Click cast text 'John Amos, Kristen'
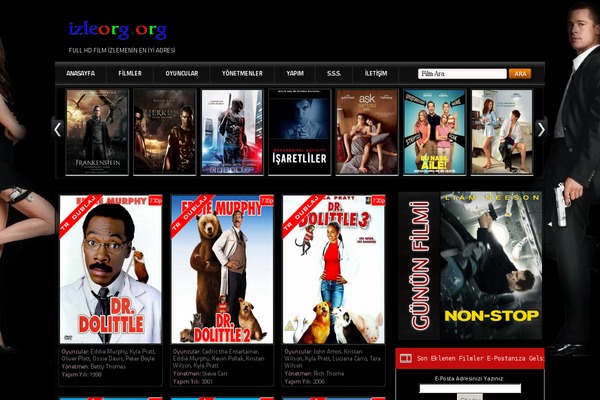 click(338, 351)
